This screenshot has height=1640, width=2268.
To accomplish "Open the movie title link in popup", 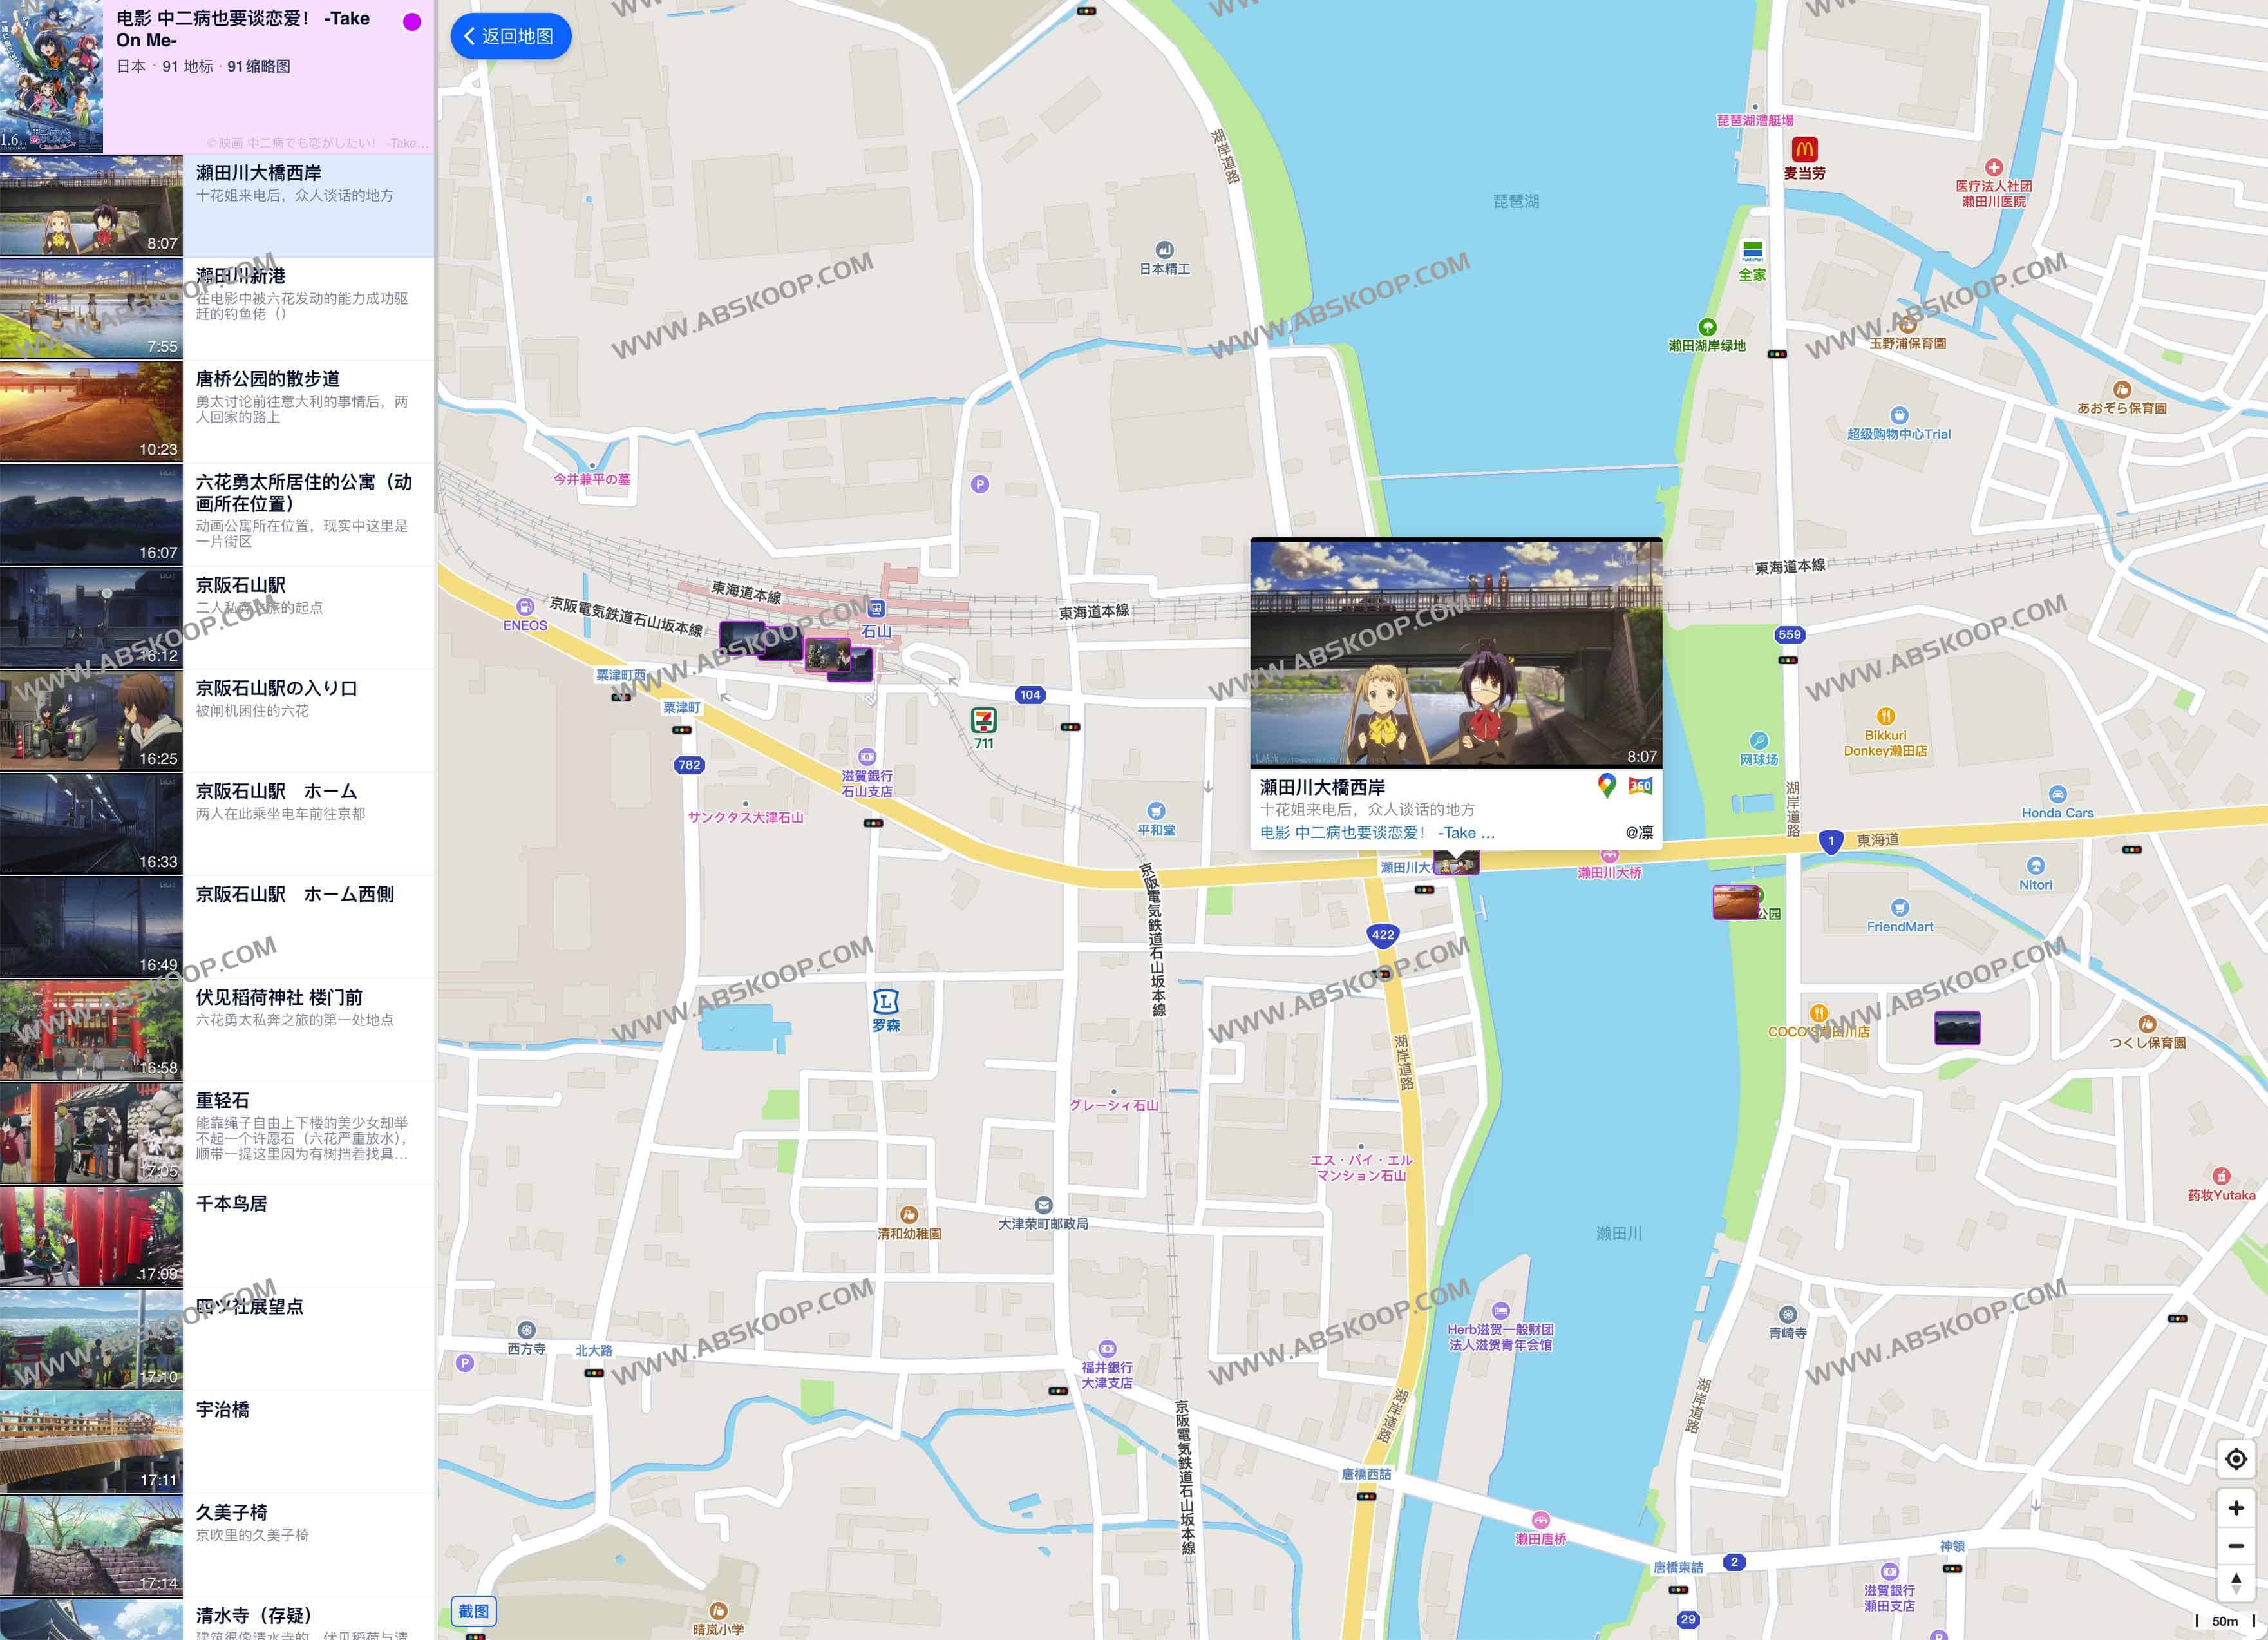I will (x=1377, y=833).
